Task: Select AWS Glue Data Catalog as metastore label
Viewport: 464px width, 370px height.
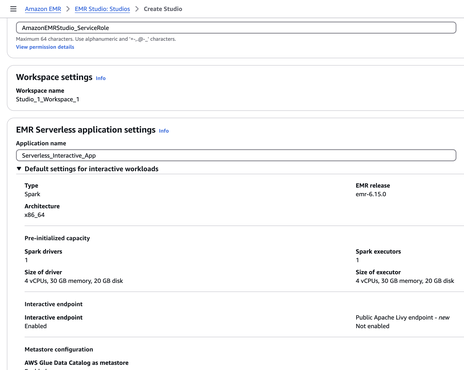Action: pyautogui.click(x=77, y=363)
